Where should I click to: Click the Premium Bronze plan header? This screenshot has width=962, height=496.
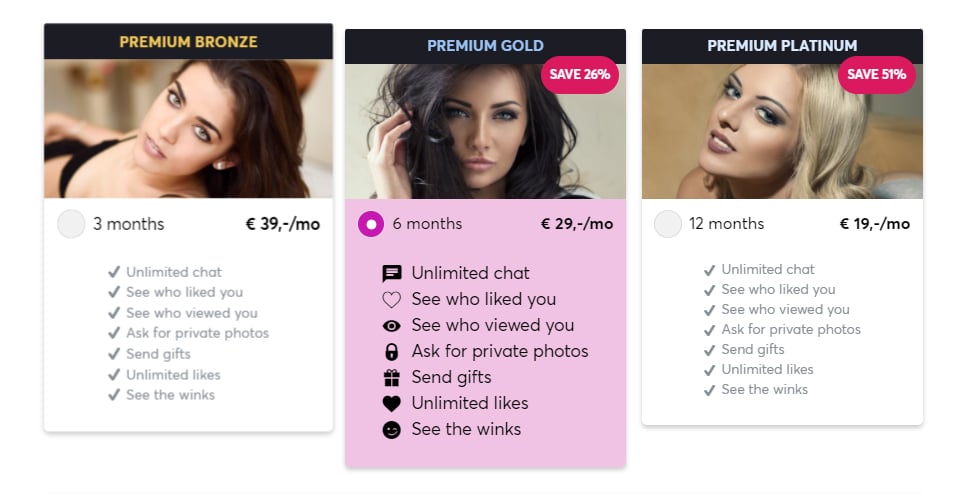(x=188, y=42)
